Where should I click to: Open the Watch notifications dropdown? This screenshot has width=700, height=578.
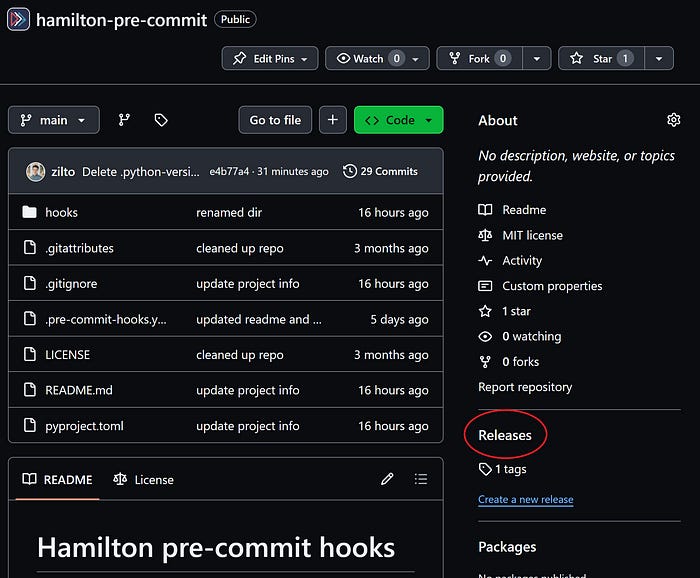pos(377,58)
